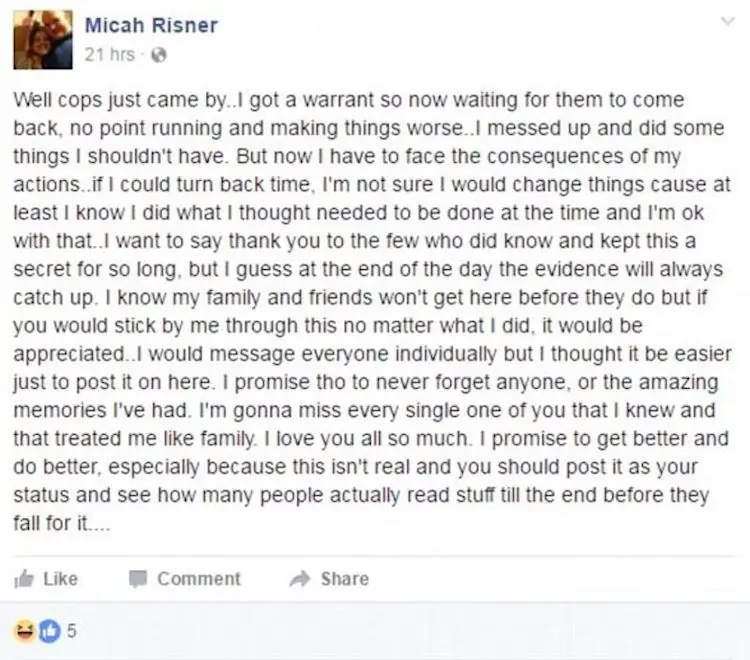Click the globe public-privacy icon
750x660 pixels.
coord(159,55)
